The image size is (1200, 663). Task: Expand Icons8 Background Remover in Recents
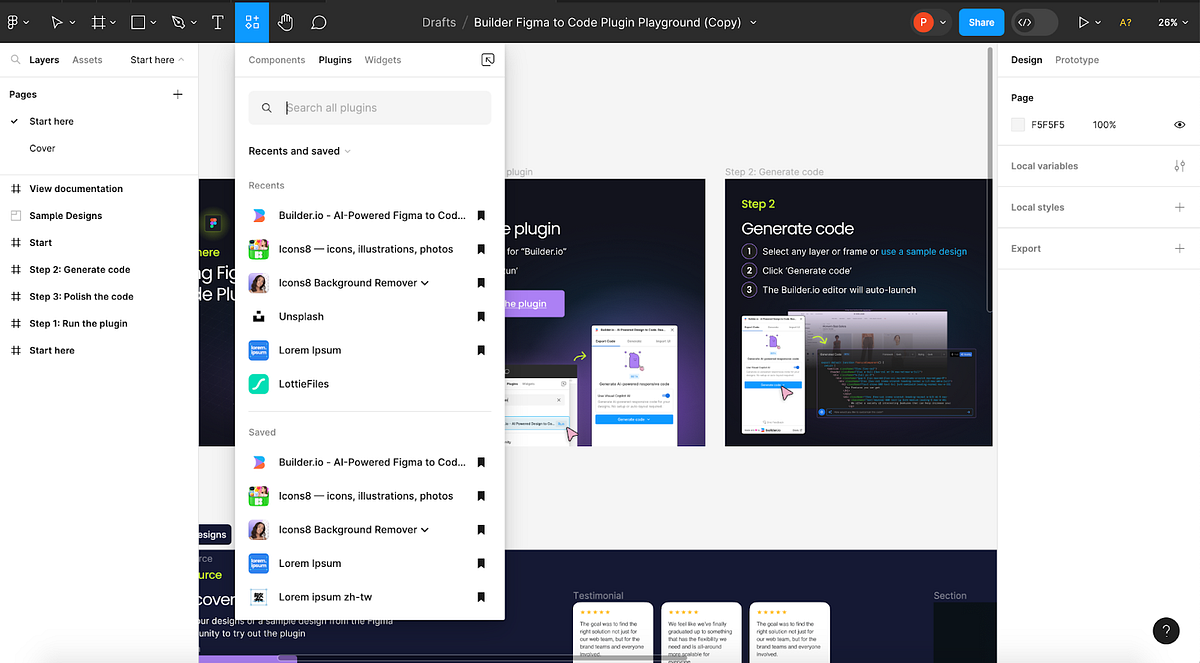(425, 283)
